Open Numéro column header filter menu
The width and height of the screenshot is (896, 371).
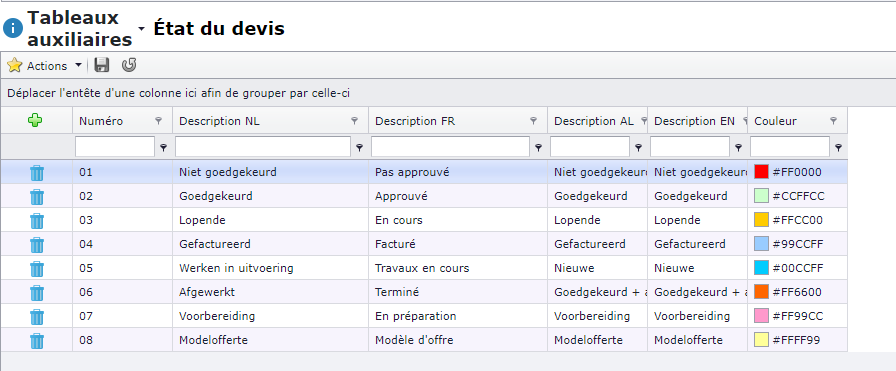[158, 121]
